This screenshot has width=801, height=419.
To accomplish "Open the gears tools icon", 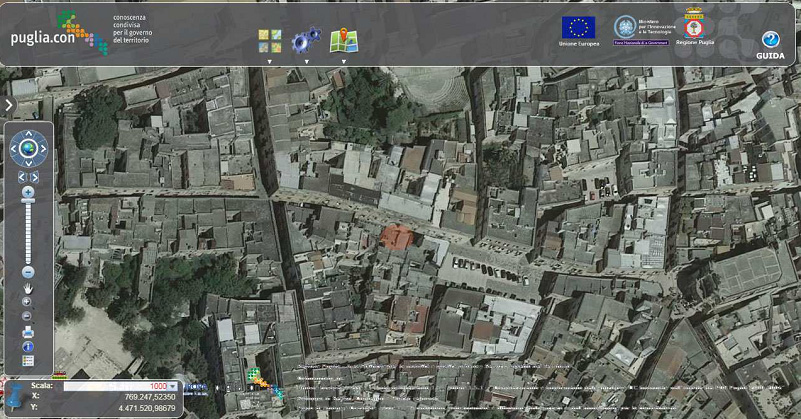I will (305, 41).
